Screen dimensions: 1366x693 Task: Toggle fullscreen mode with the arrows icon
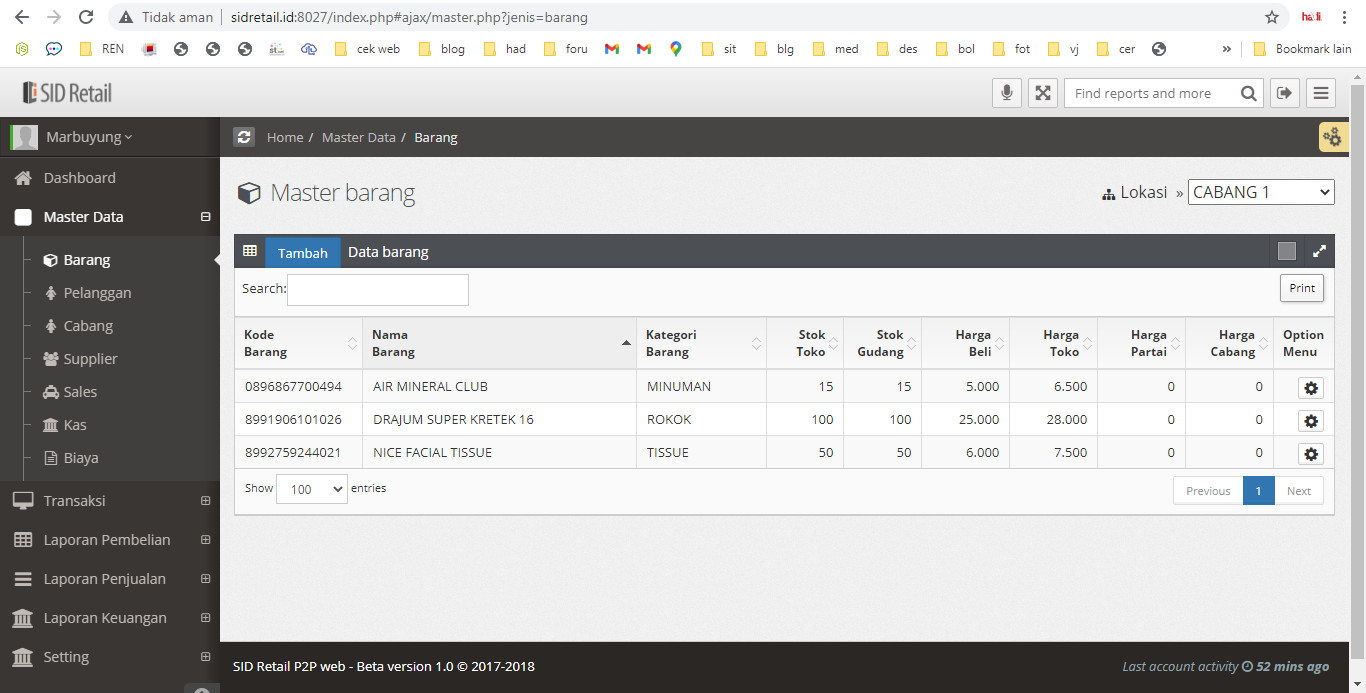(1043, 93)
